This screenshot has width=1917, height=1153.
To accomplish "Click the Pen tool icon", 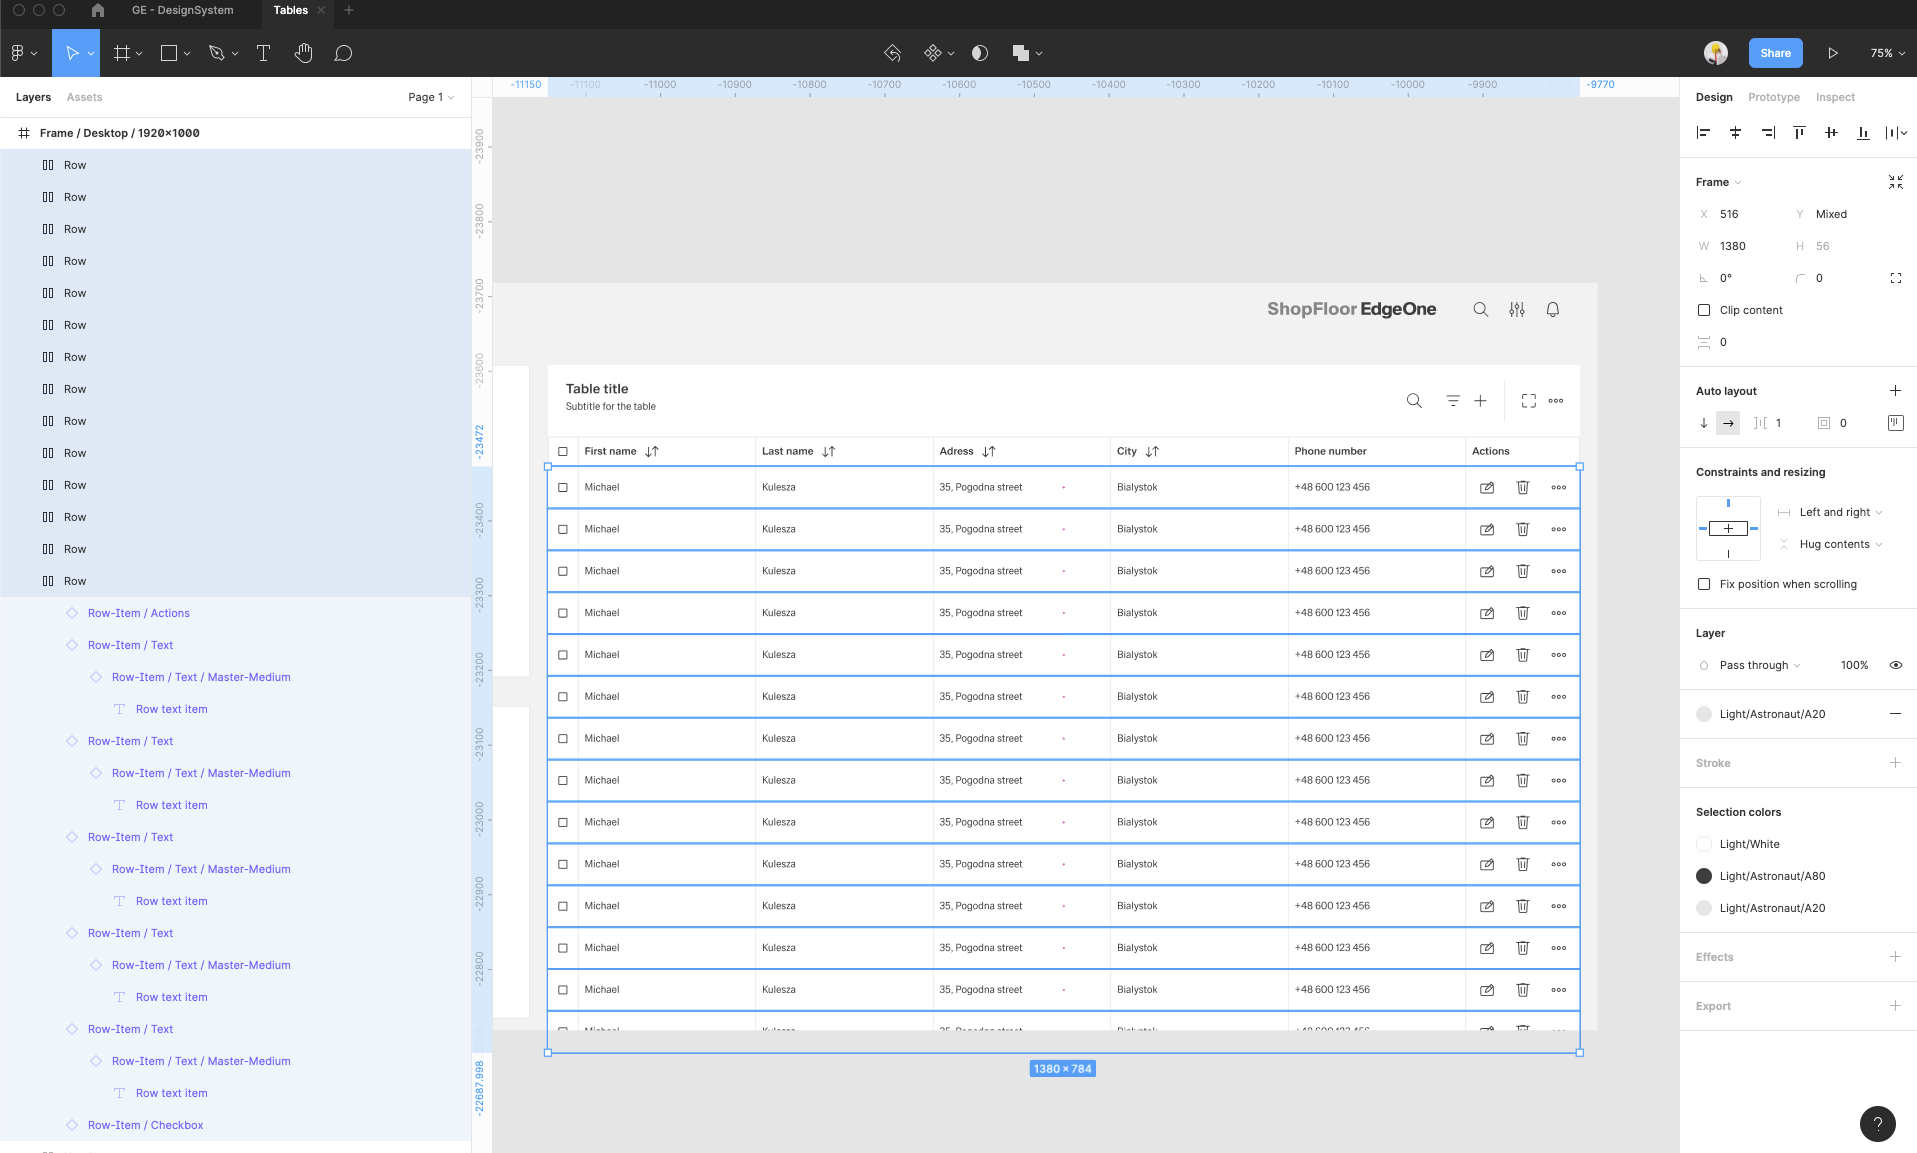I will pyautogui.click(x=216, y=54).
